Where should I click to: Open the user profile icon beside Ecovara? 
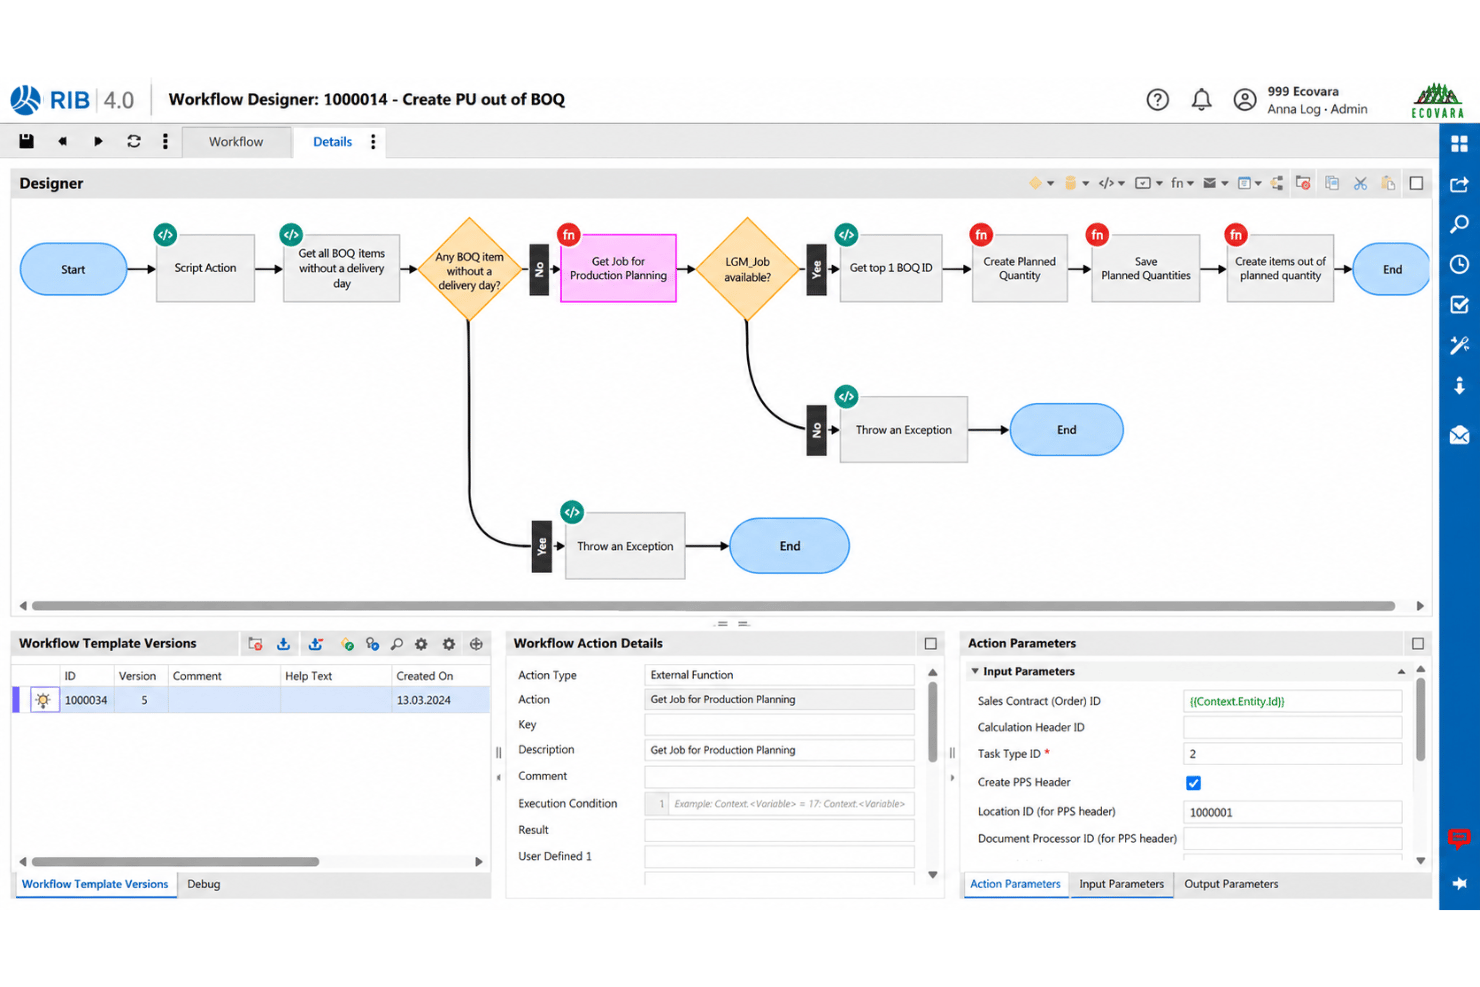coord(1245,99)
